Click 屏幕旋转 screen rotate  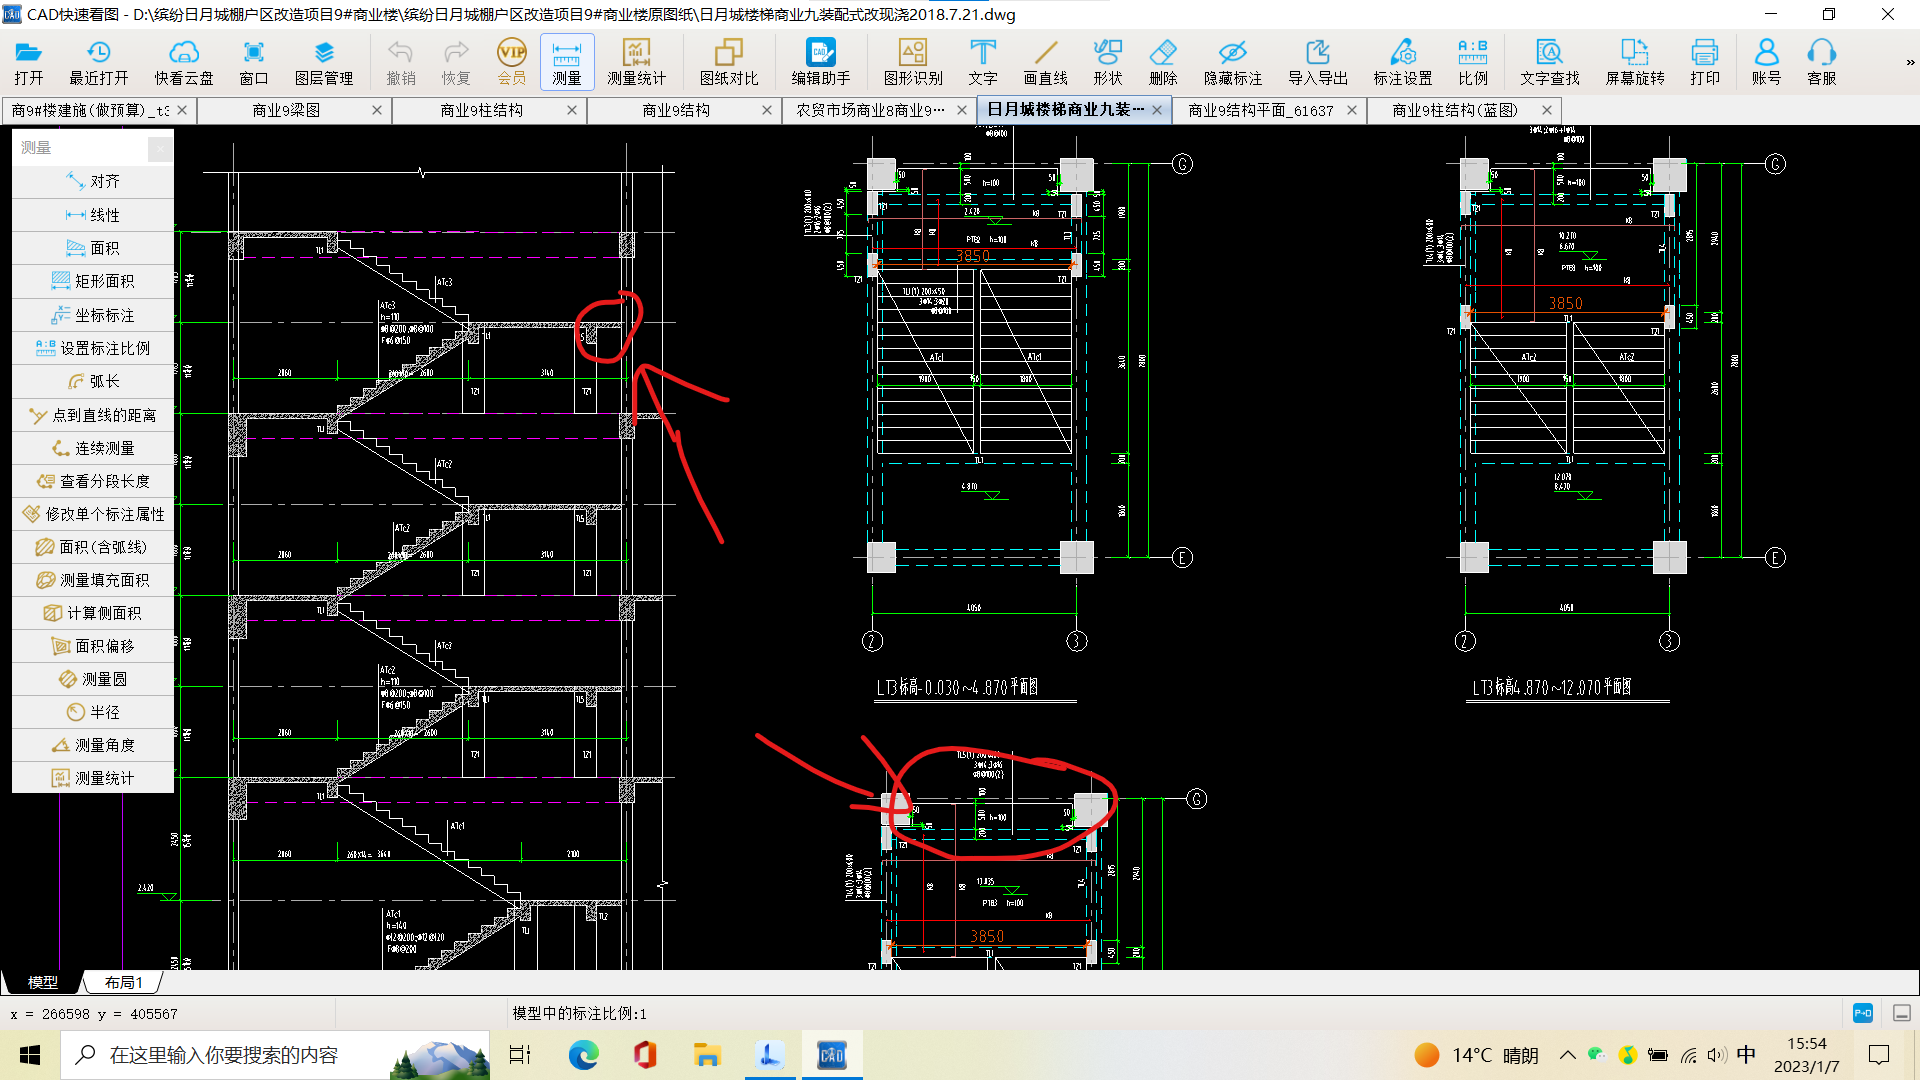pyautogui.click(x=1635, y=62)
